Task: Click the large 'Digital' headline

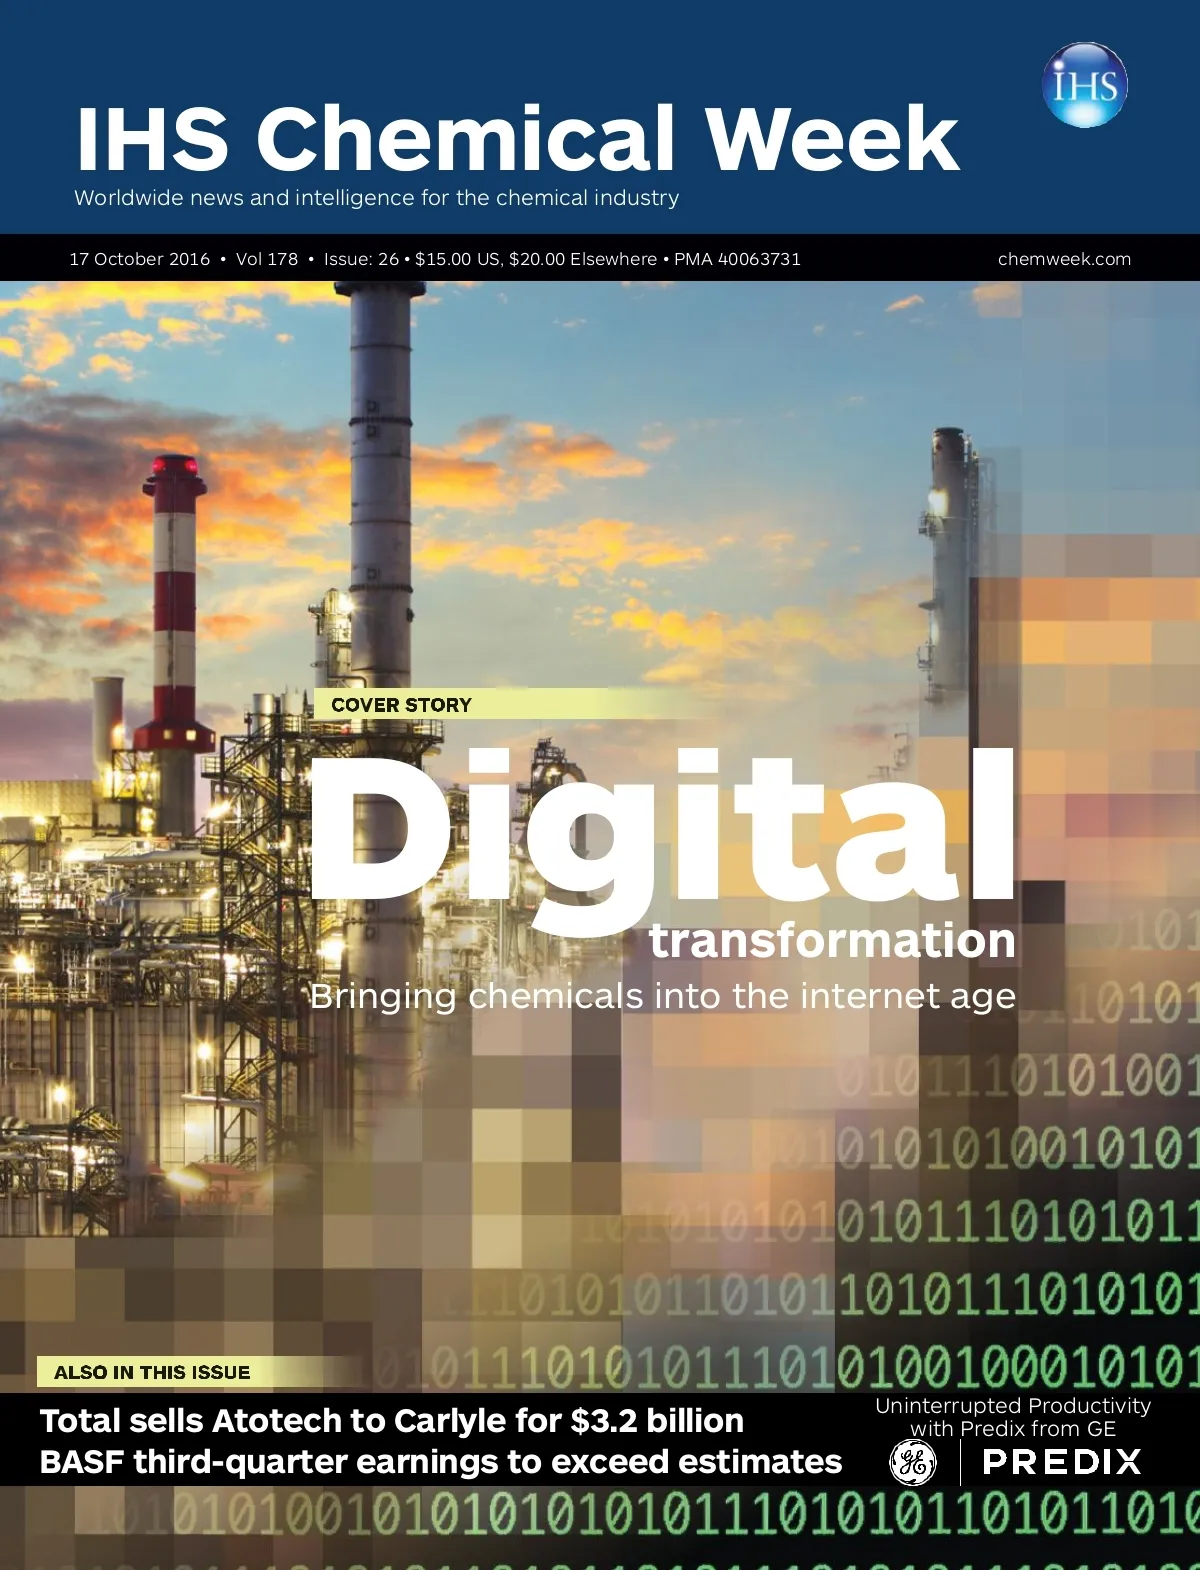Action: (662, 830)
